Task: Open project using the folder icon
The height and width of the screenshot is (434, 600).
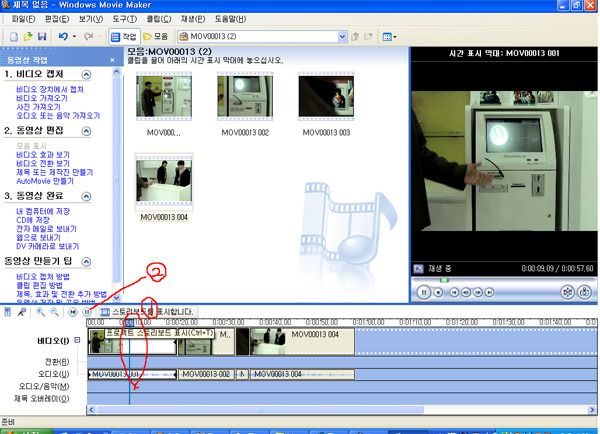Action: [28, 37]
